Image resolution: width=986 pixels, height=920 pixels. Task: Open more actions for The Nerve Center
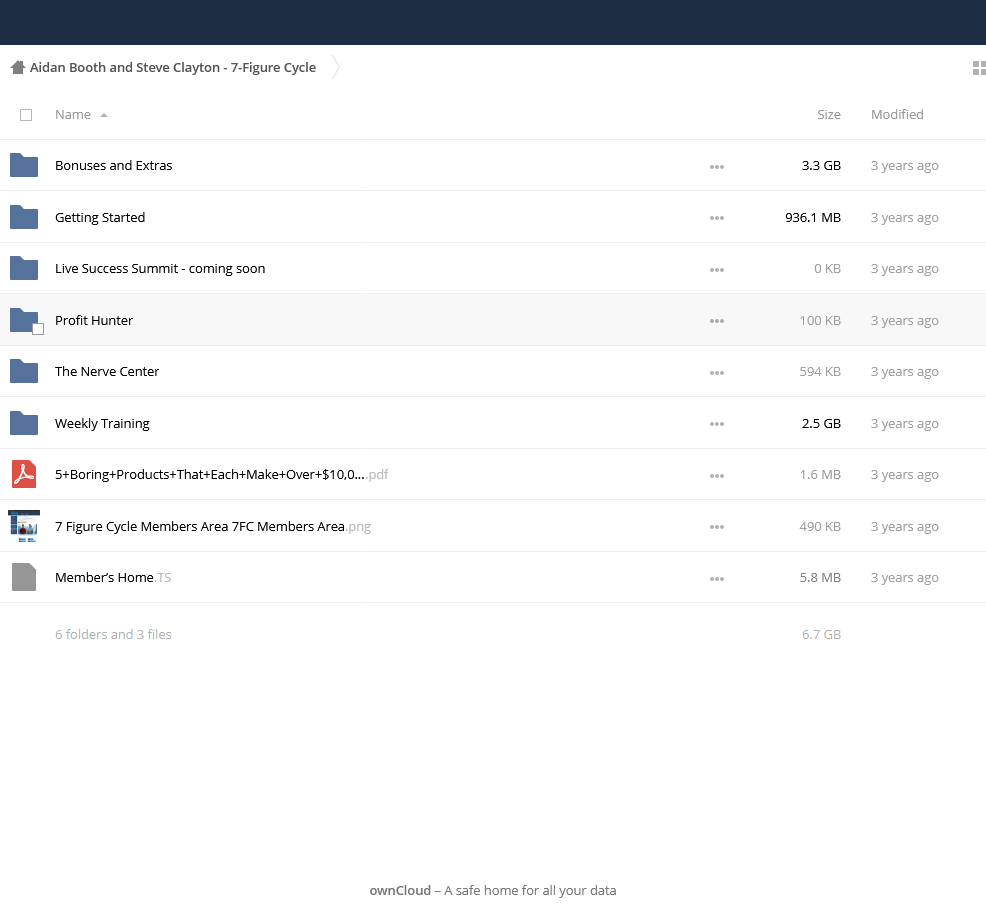(717, 373)
